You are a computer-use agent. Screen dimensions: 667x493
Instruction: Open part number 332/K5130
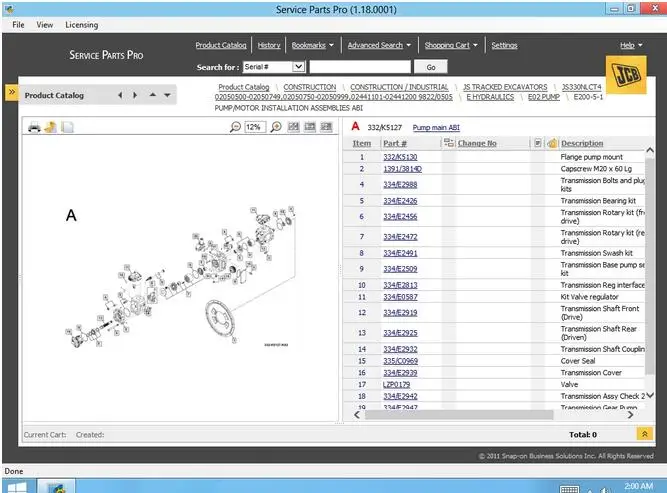coord(400,157)
